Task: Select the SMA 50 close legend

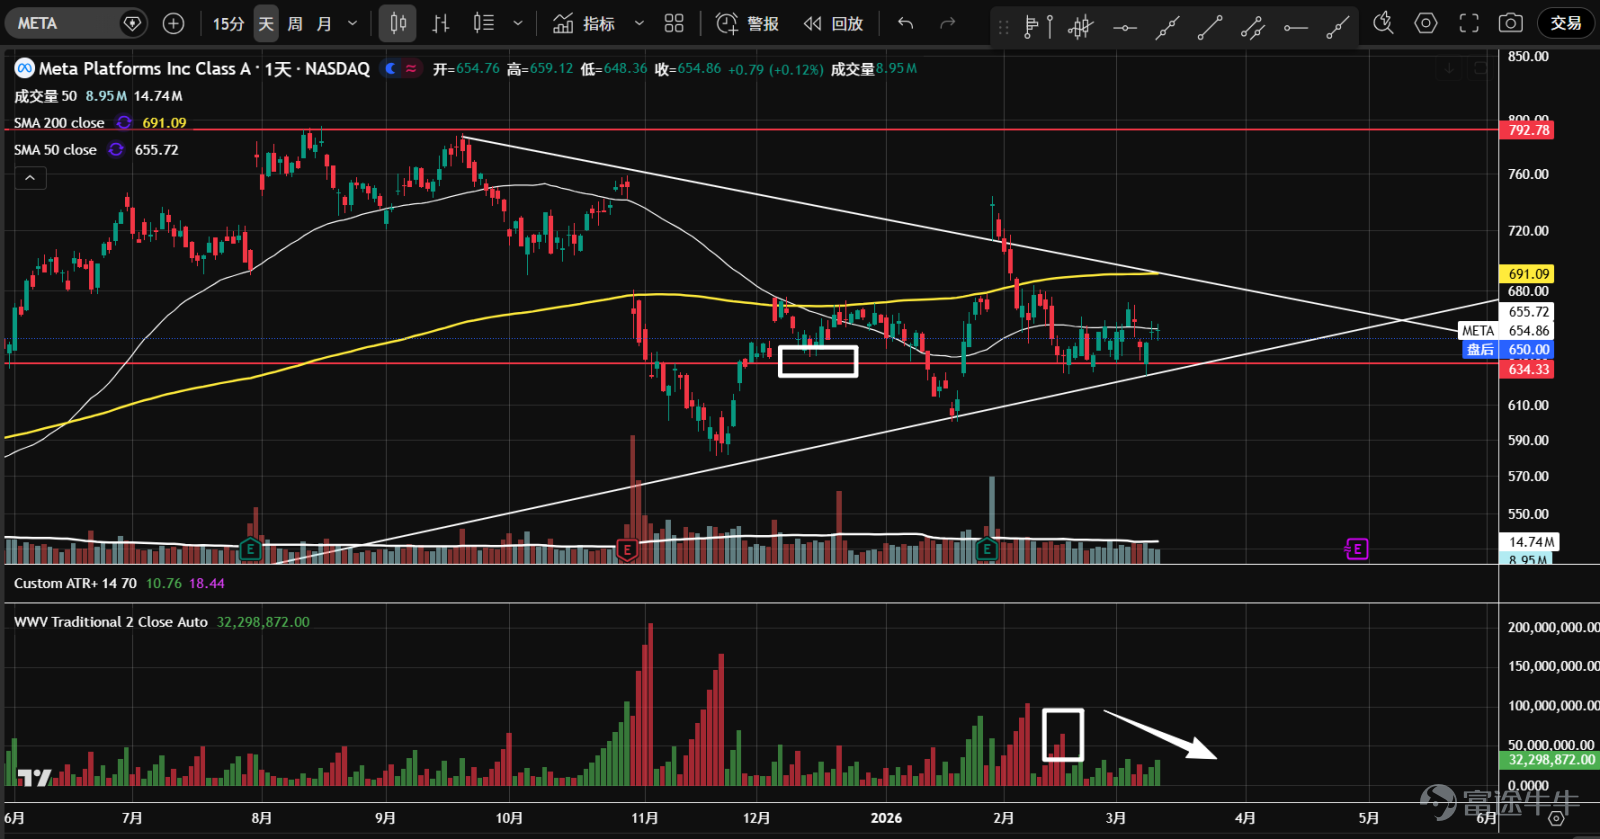Action: coord(55,150)
